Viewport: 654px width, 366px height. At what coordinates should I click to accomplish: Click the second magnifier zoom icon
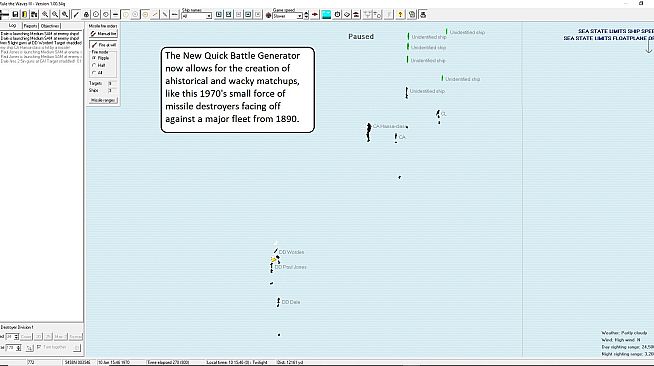[55, 15]
